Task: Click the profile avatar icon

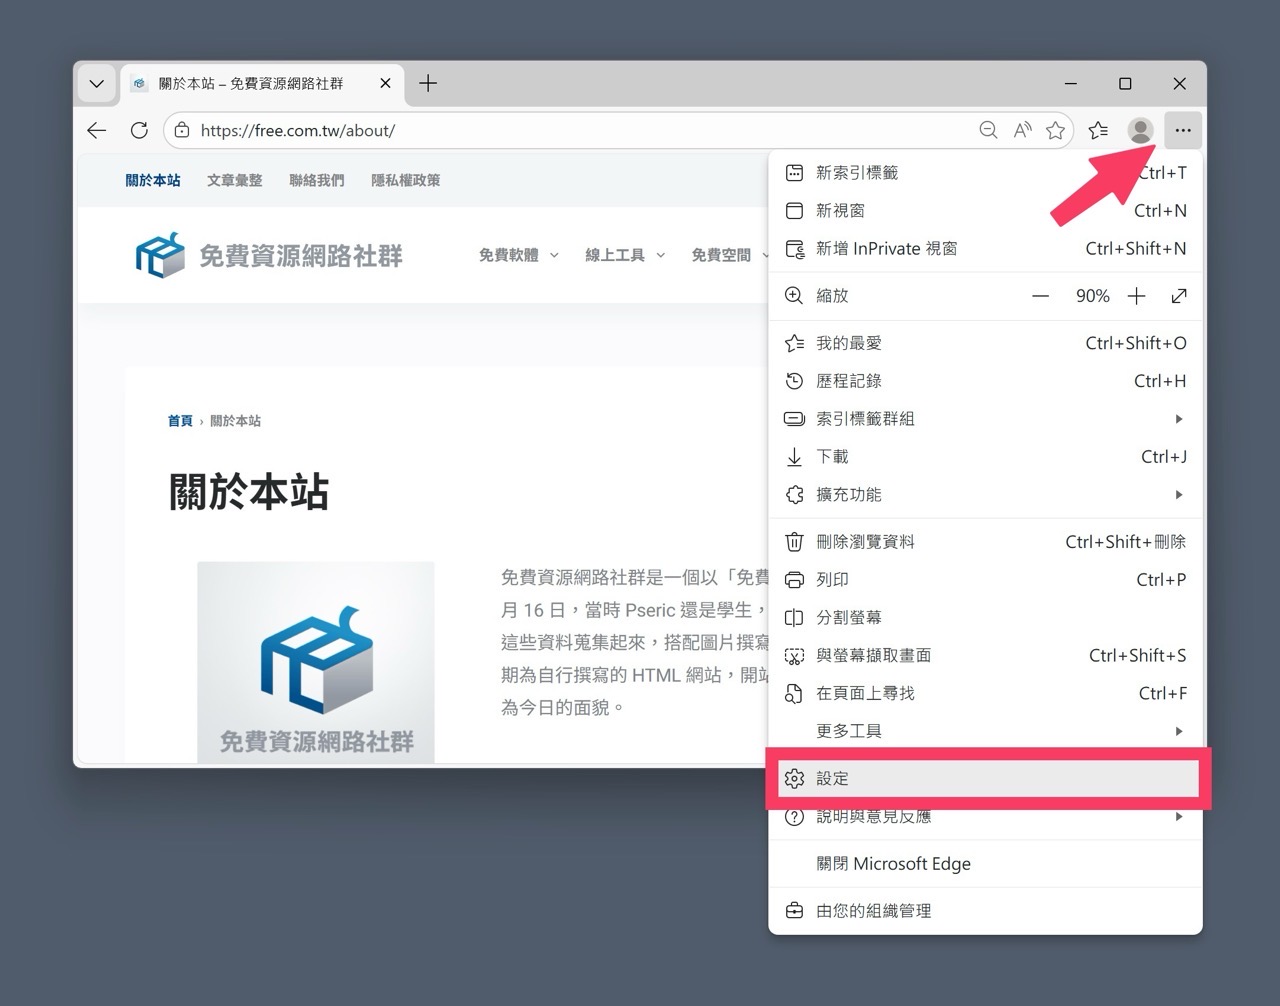Action: (x=1140, y=130)
